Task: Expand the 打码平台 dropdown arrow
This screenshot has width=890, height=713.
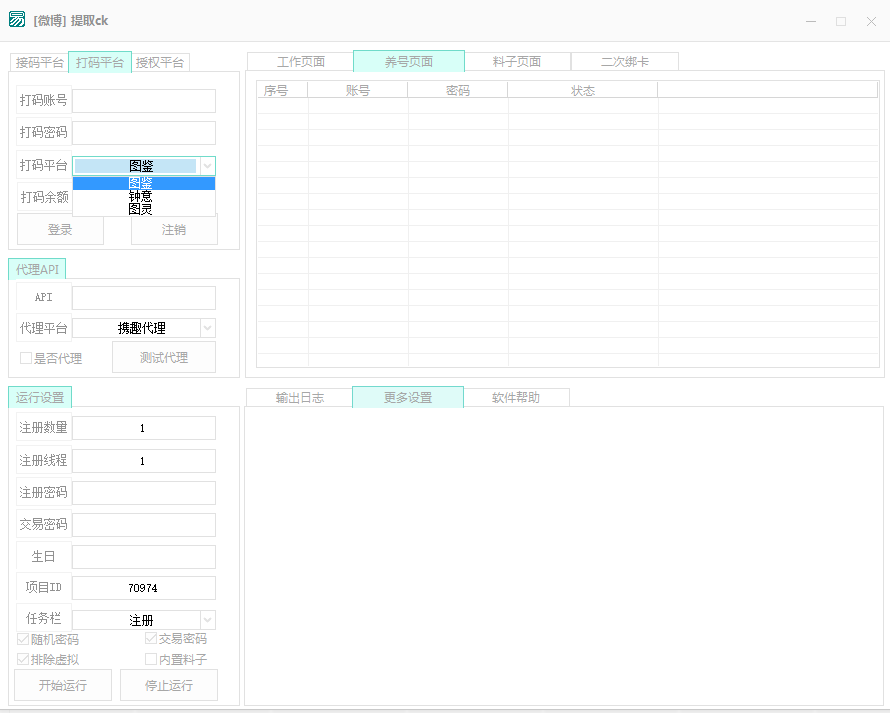Action: 207,166
